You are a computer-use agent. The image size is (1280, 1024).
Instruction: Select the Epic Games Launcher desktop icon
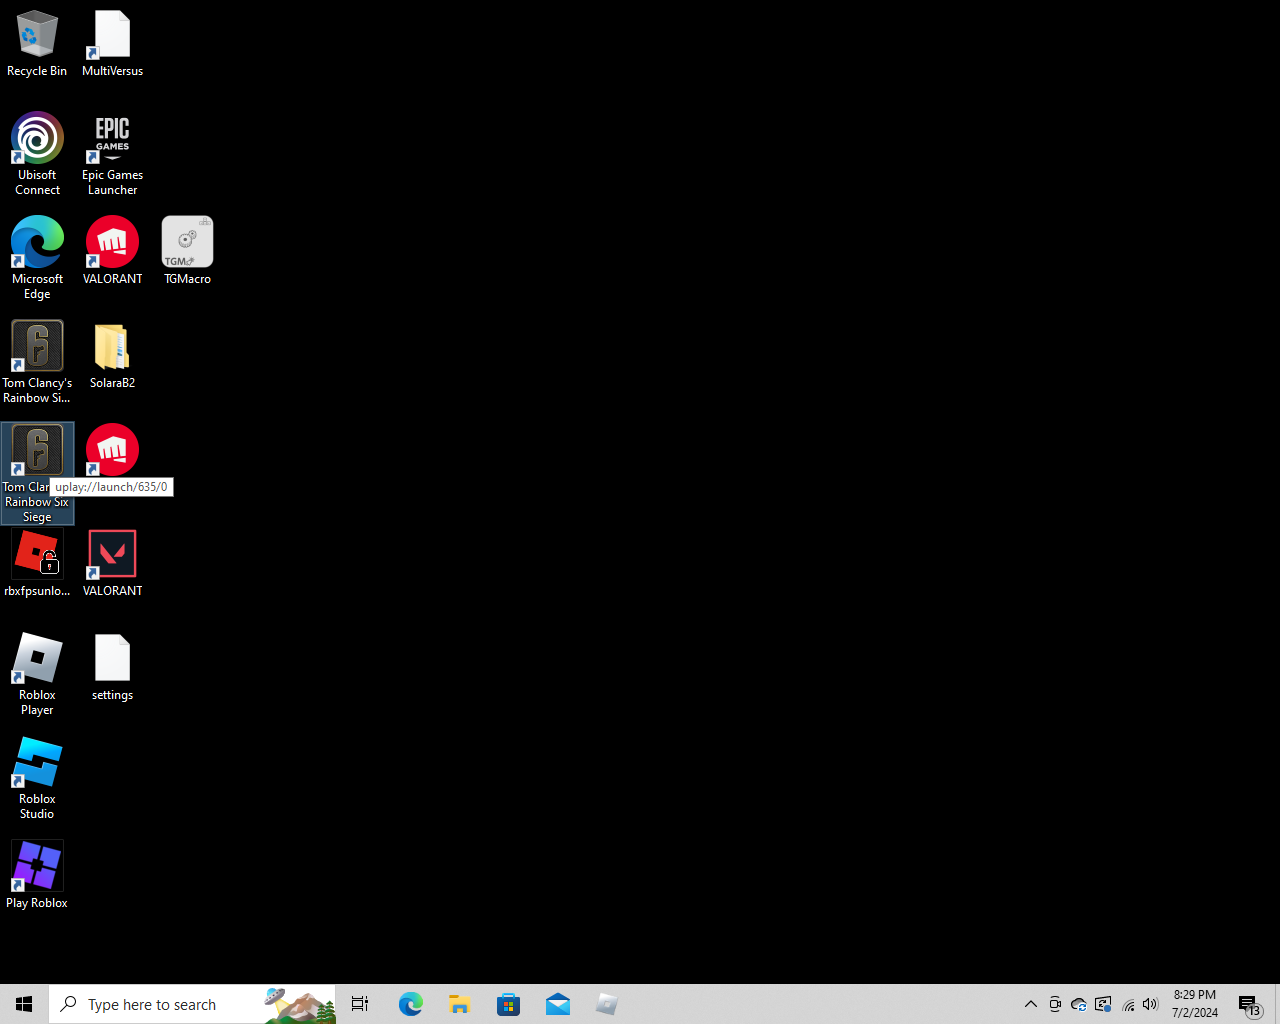112,154
